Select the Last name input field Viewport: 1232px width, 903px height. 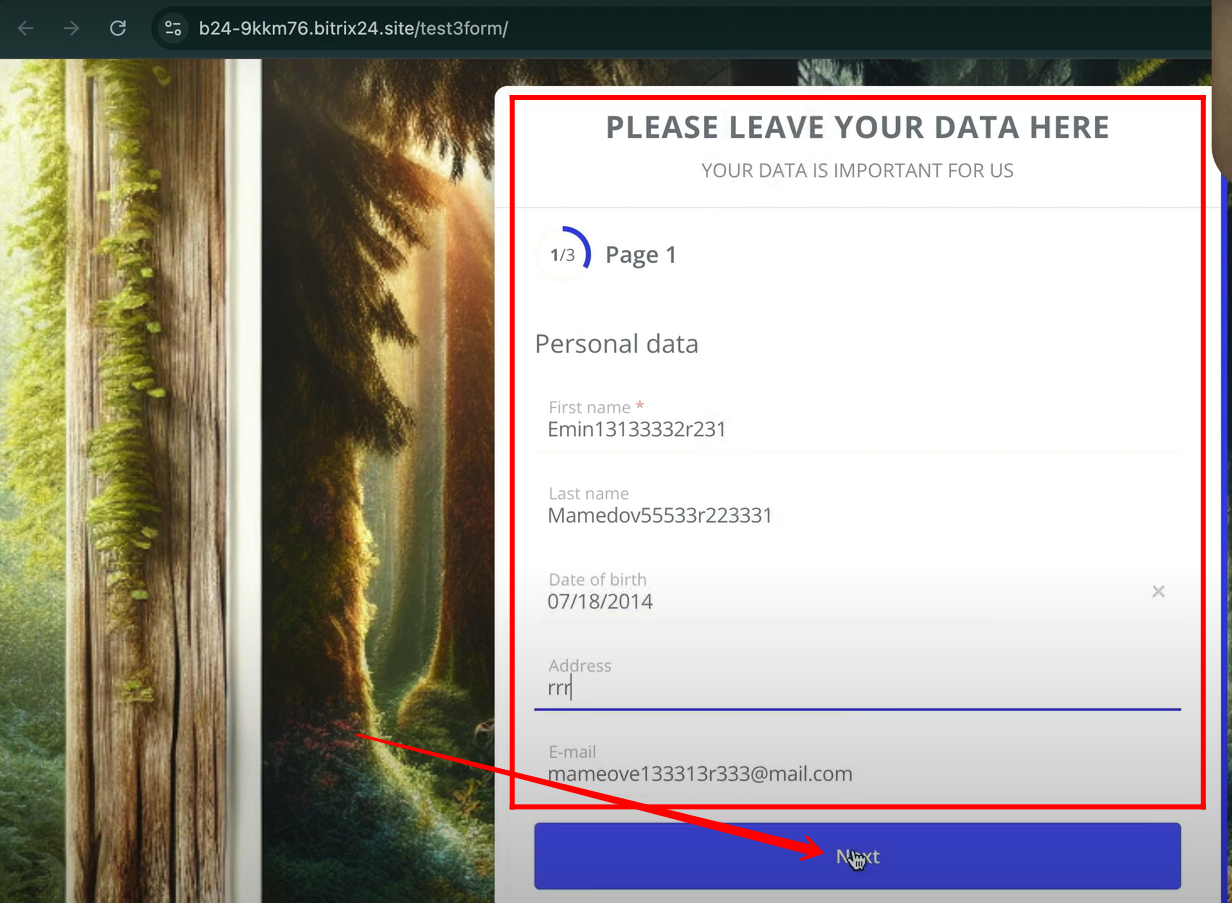pyautogui.click(x=858, y=506)
